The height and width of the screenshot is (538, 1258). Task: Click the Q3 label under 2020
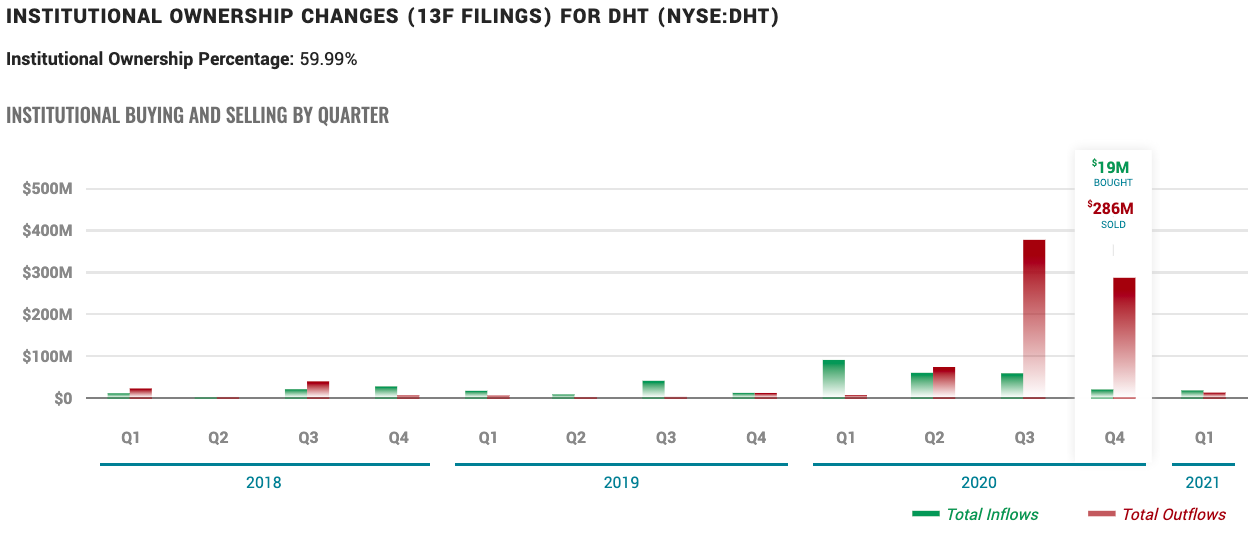click(x=1024, y=438)
